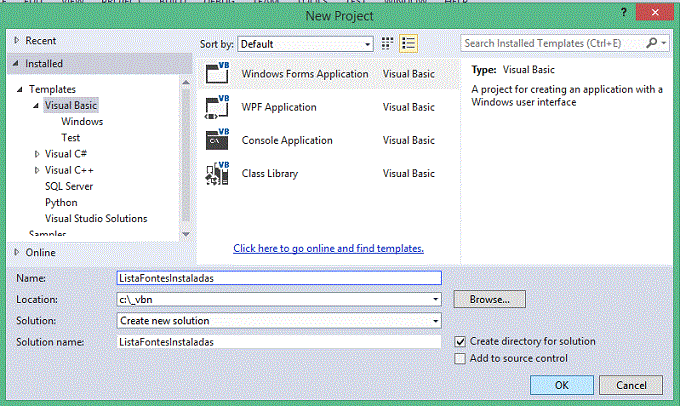680x406 pixels.
Task: Click the project Name input field
Action: pyautogui.click(x=279, y=278)
